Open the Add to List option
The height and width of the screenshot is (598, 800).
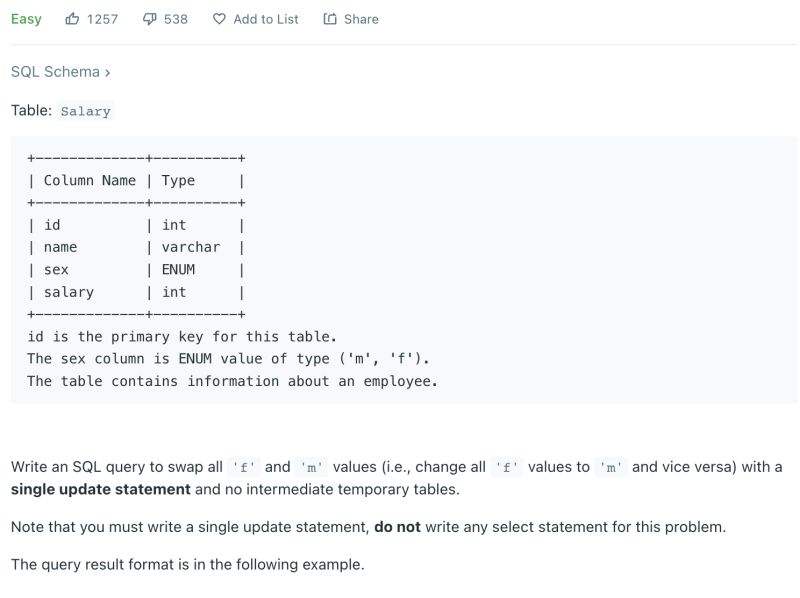coord(265,19)
